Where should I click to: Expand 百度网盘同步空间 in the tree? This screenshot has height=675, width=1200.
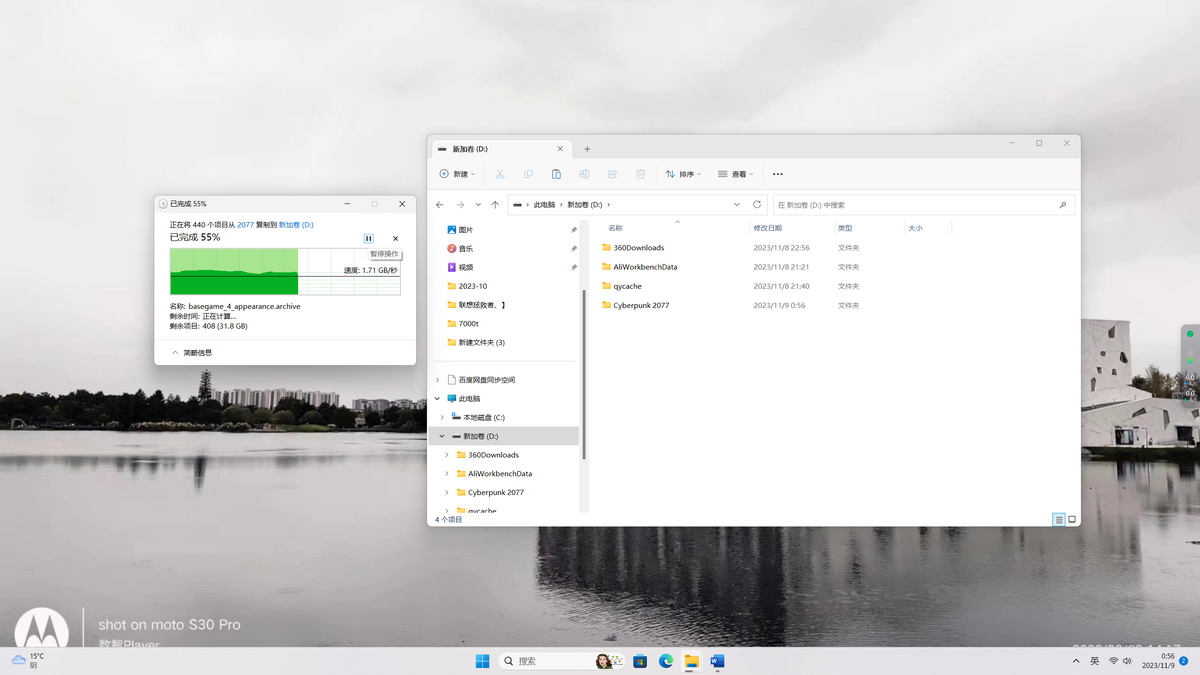pyautogui.click(x=437, y=380)
